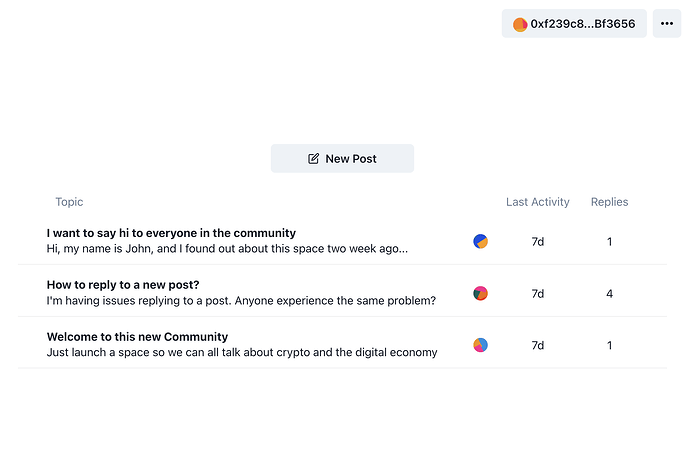
Task: Sort by the Replies column header
Action: (x=609, y=202)
